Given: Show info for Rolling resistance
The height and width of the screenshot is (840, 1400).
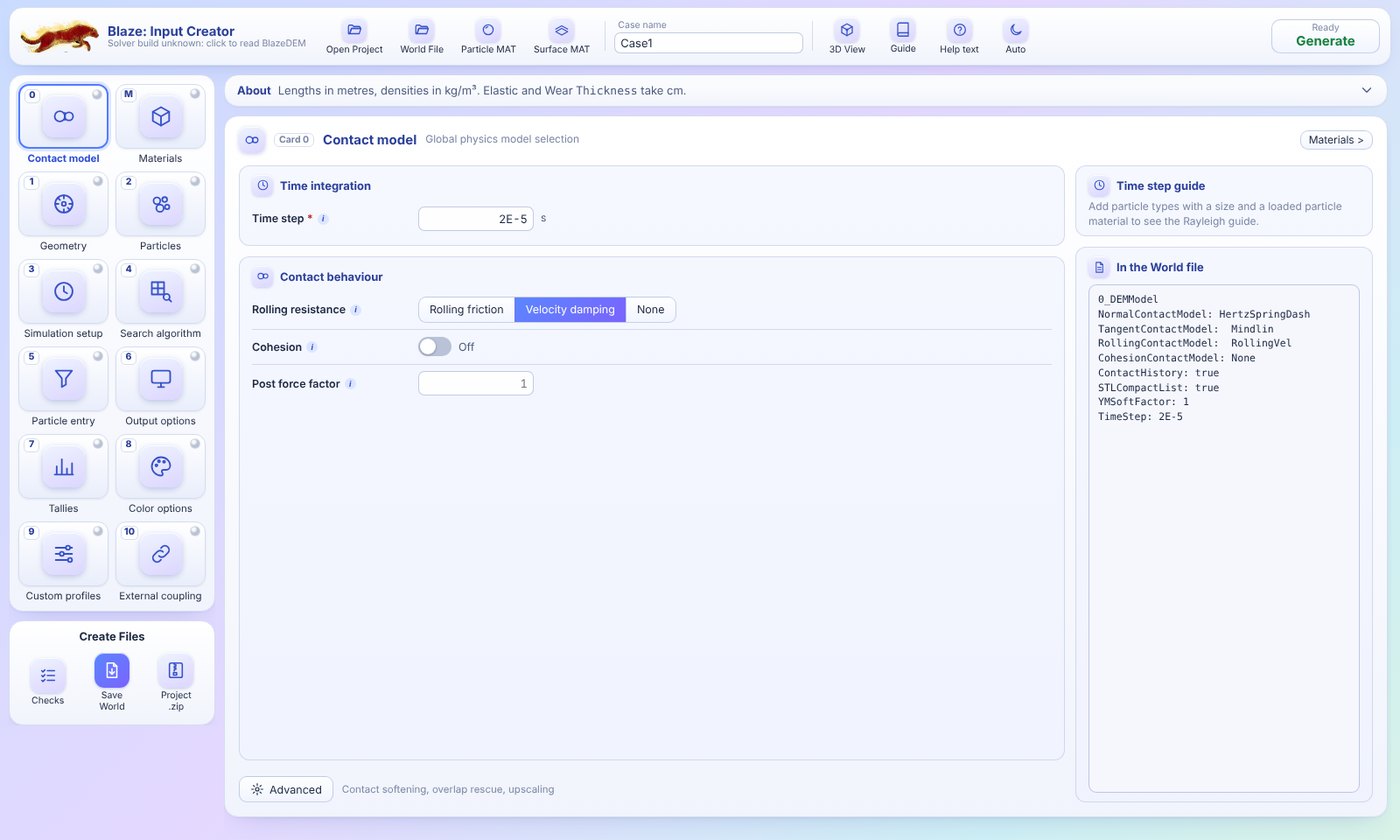Looking at the screenshot, I should tap(355, 310).
